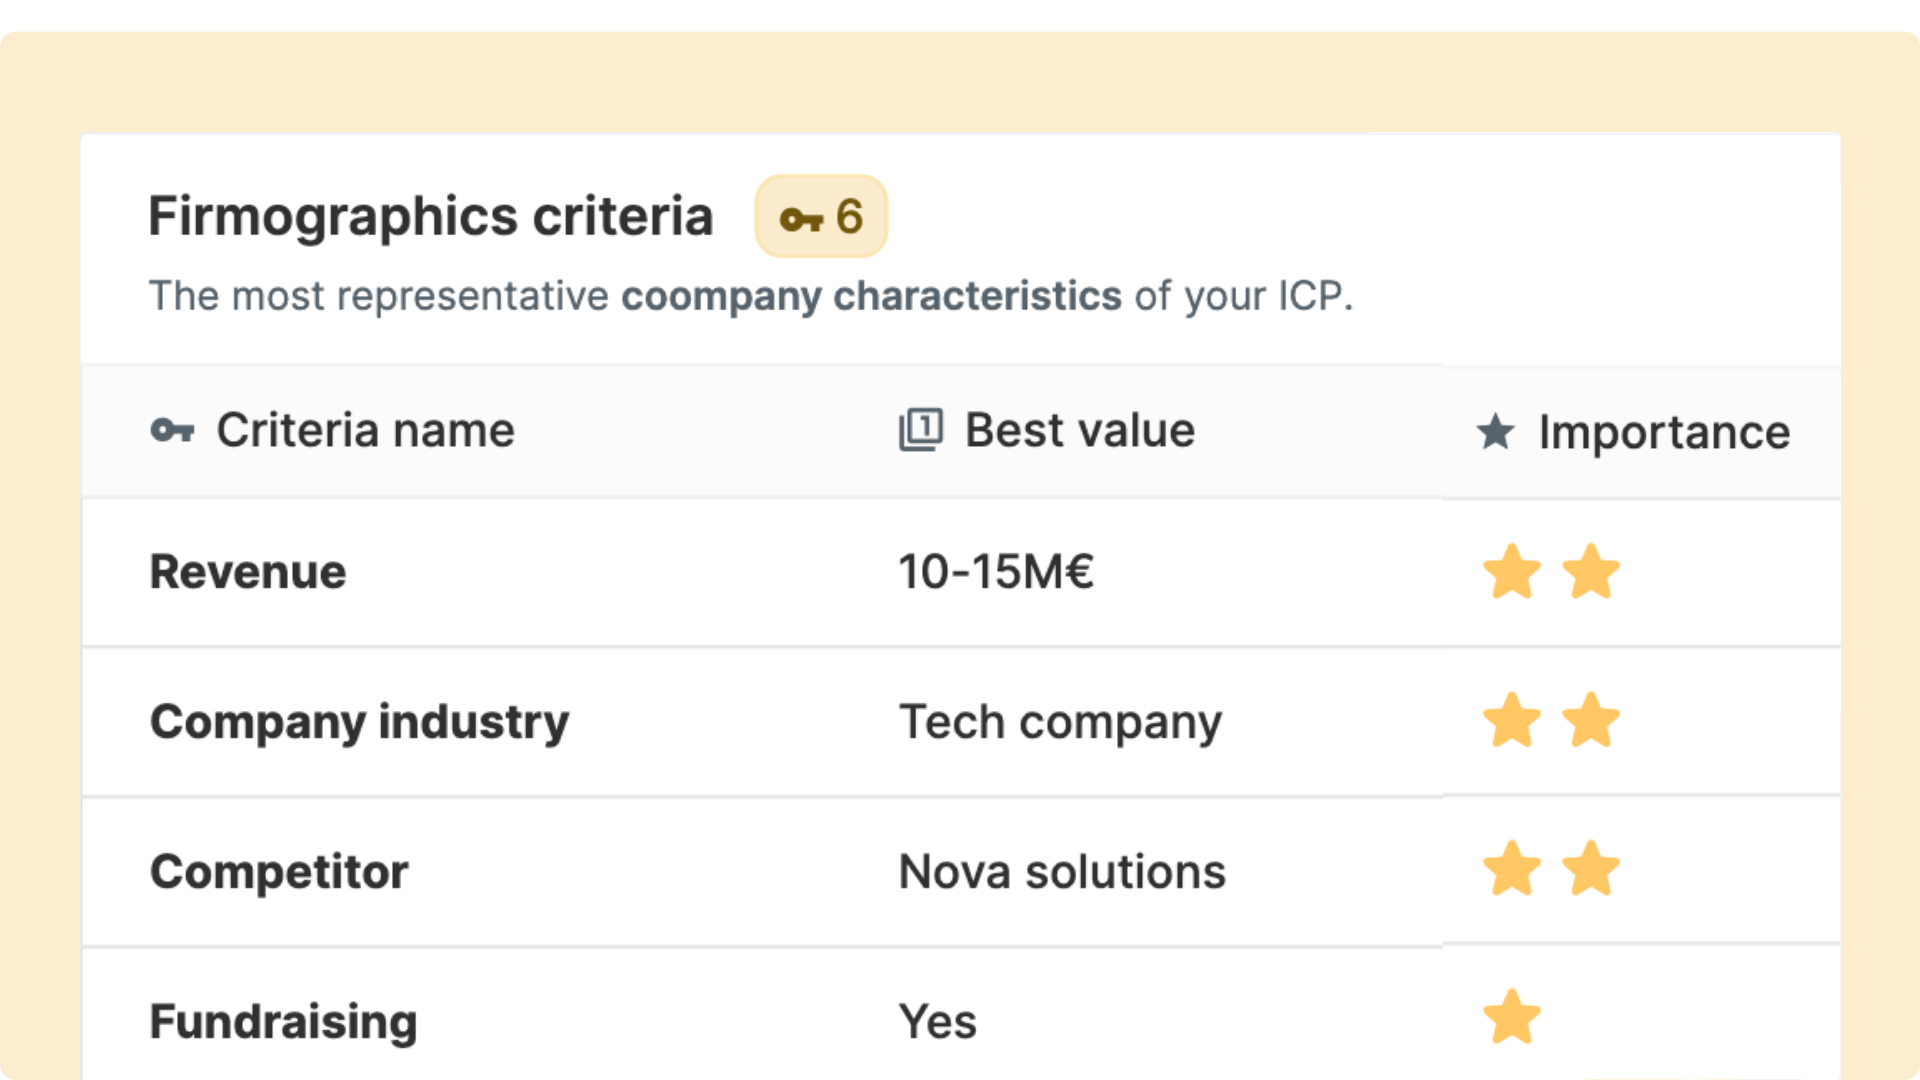Click second importance star for Revenue
The width and height of the screenshot is (1920, 1080).
pos(1590,572)
